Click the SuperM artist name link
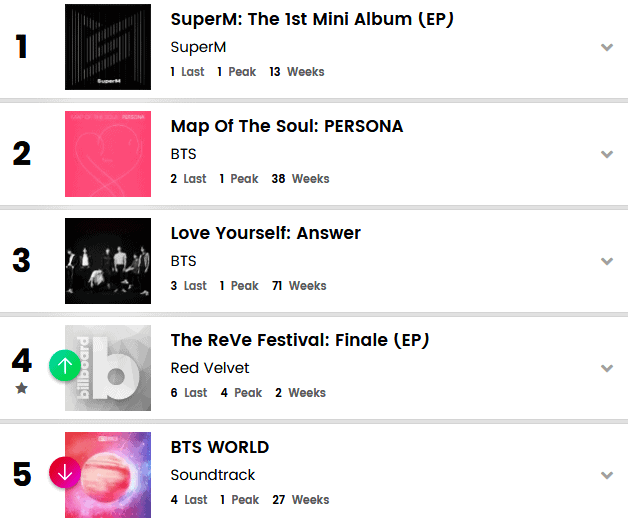 pos(200,47)
